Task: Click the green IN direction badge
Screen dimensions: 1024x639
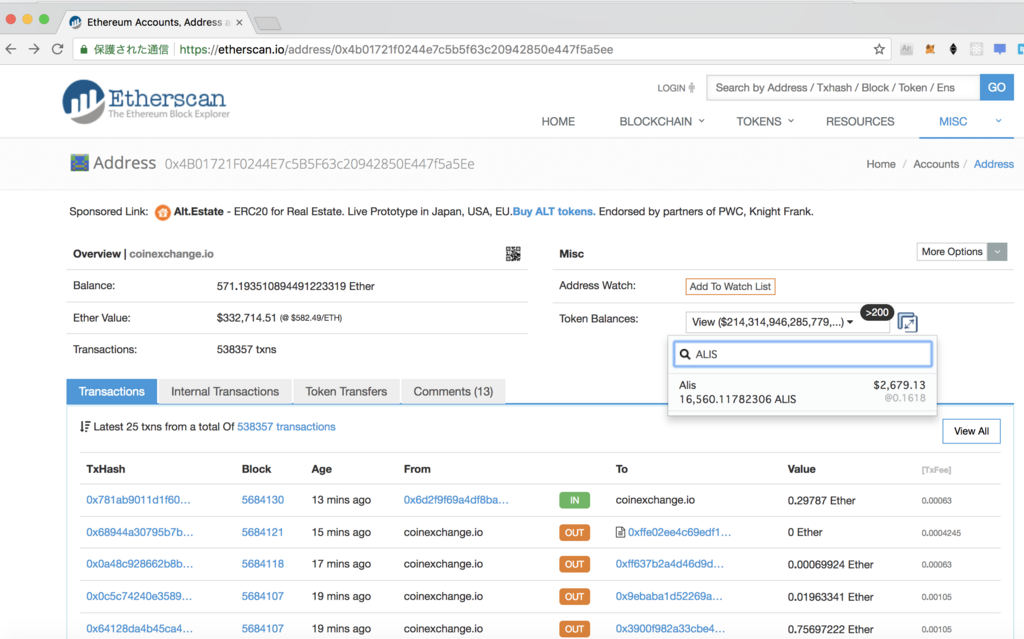Action: [575, 500]
